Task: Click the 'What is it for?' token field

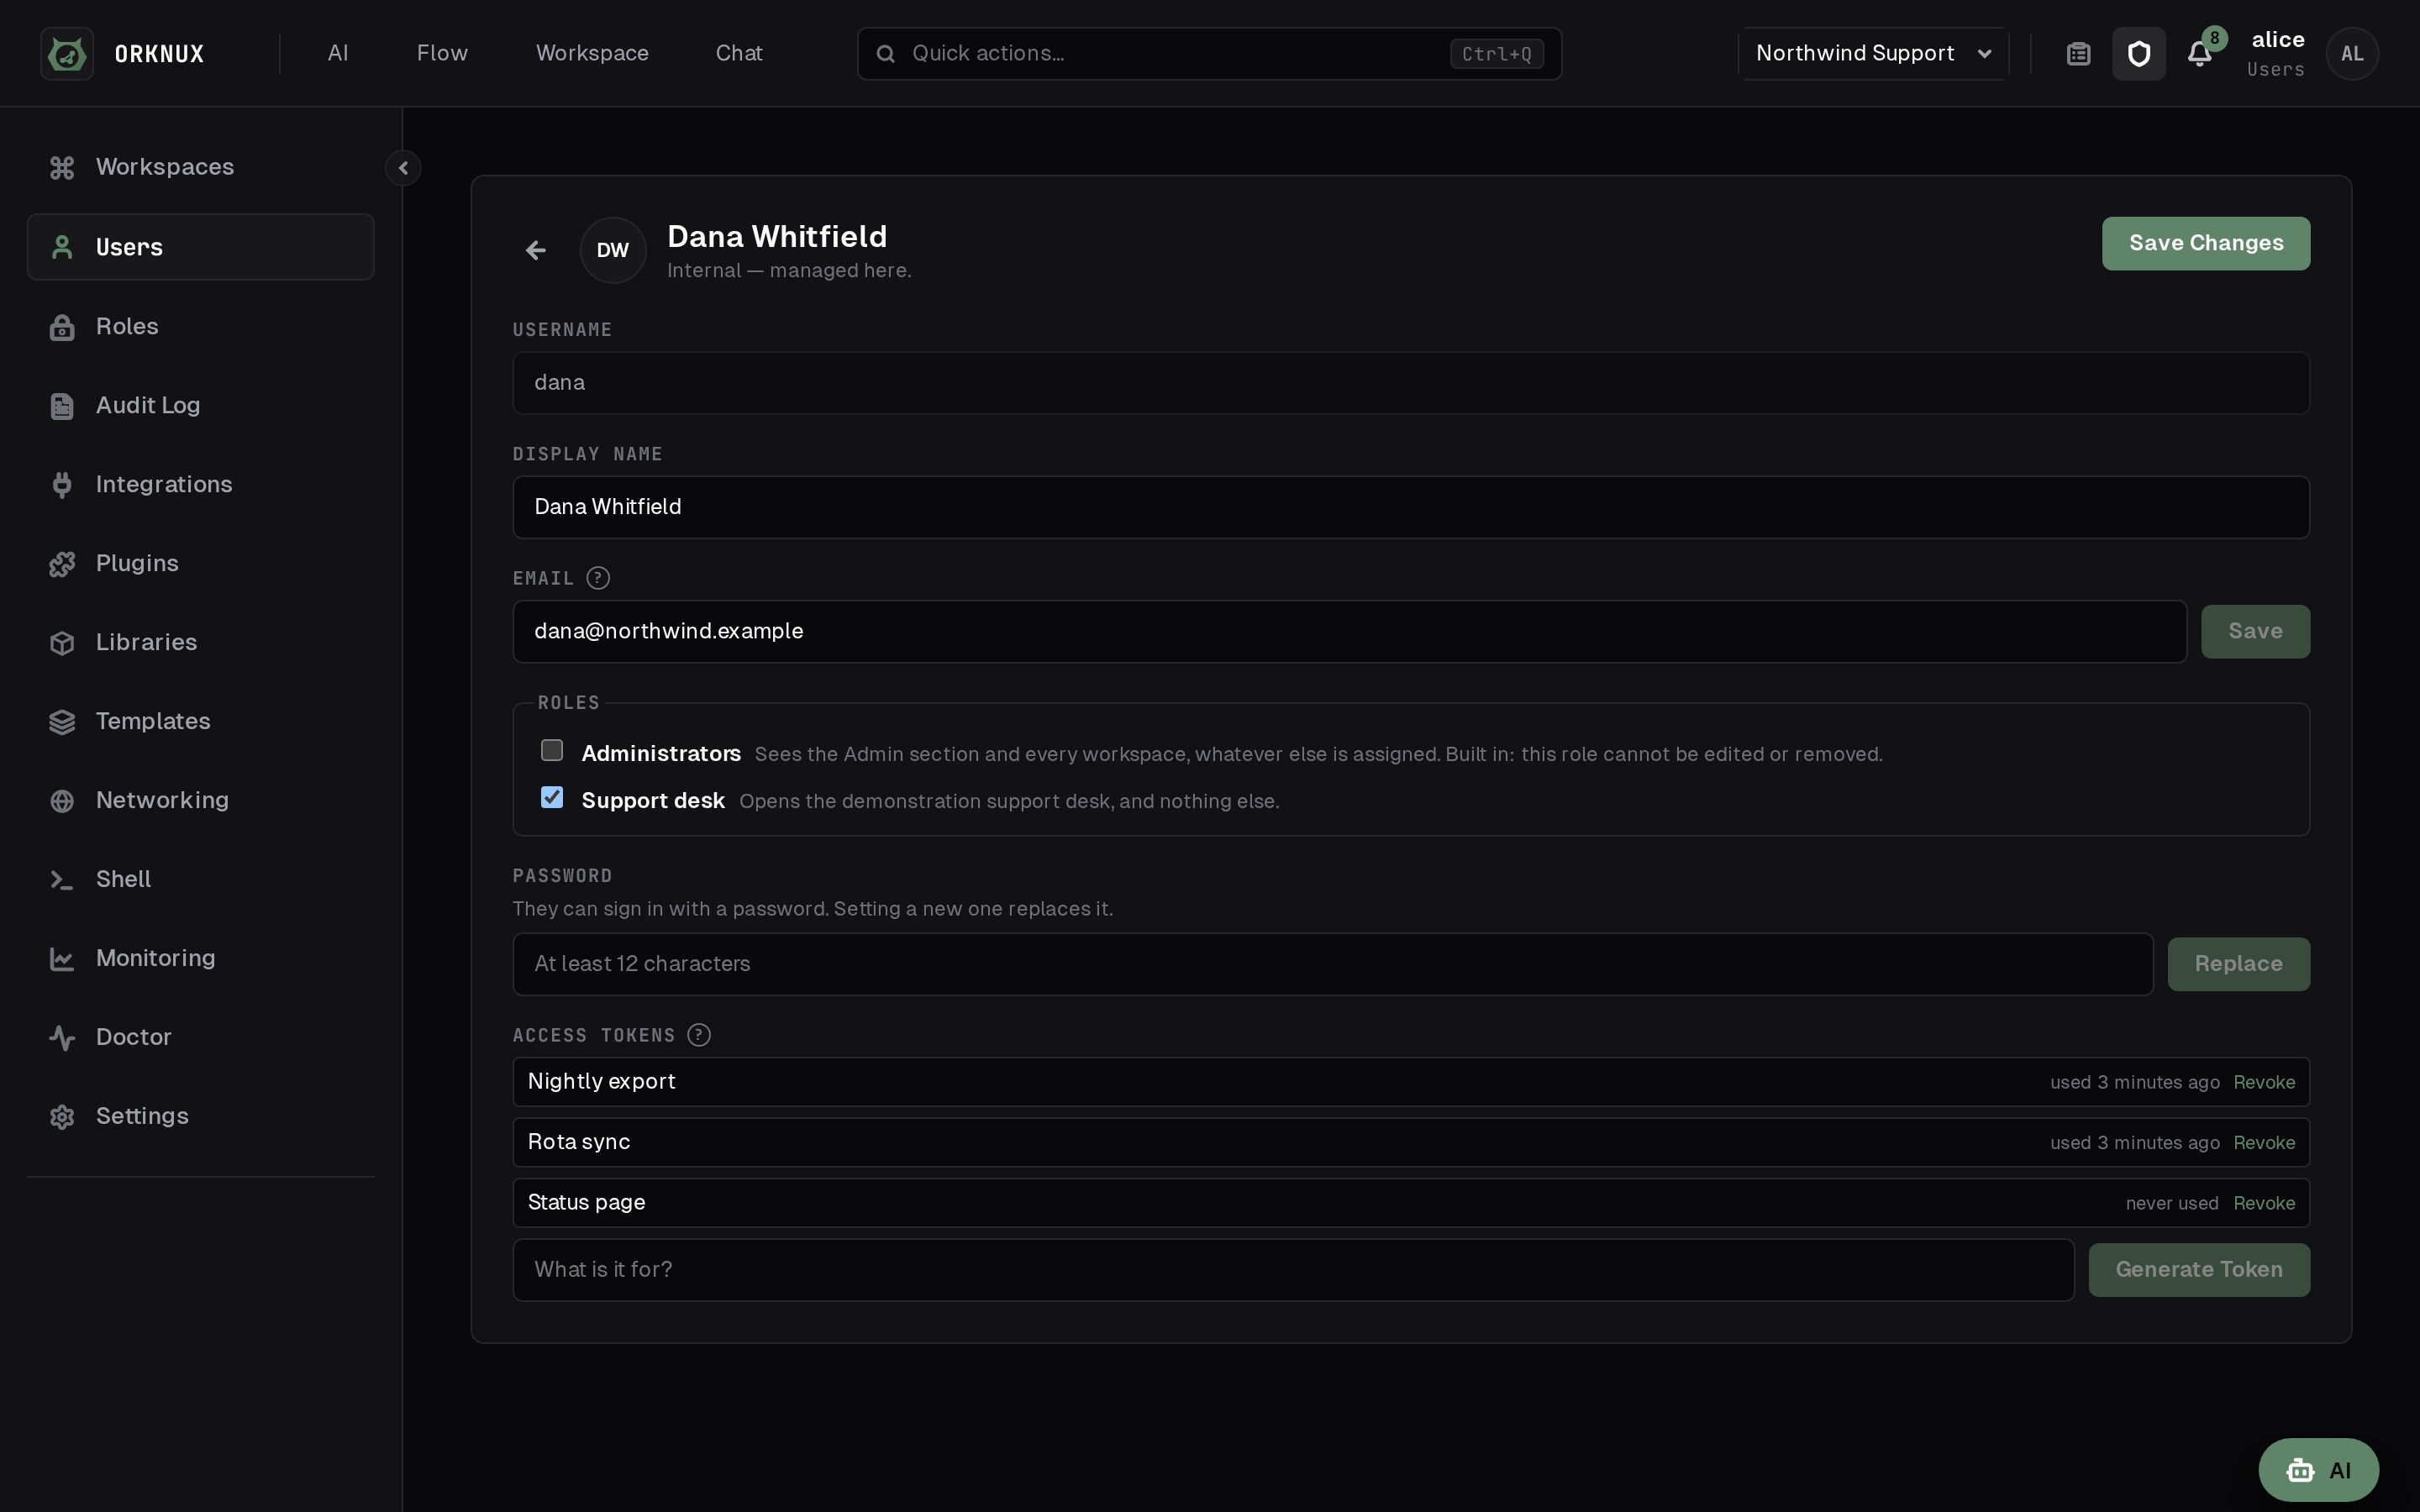Action: click(1293, 1270)
